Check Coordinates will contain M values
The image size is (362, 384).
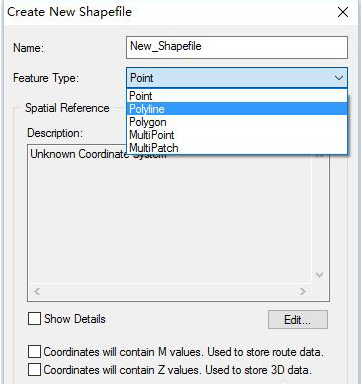[x=34, y=352]
